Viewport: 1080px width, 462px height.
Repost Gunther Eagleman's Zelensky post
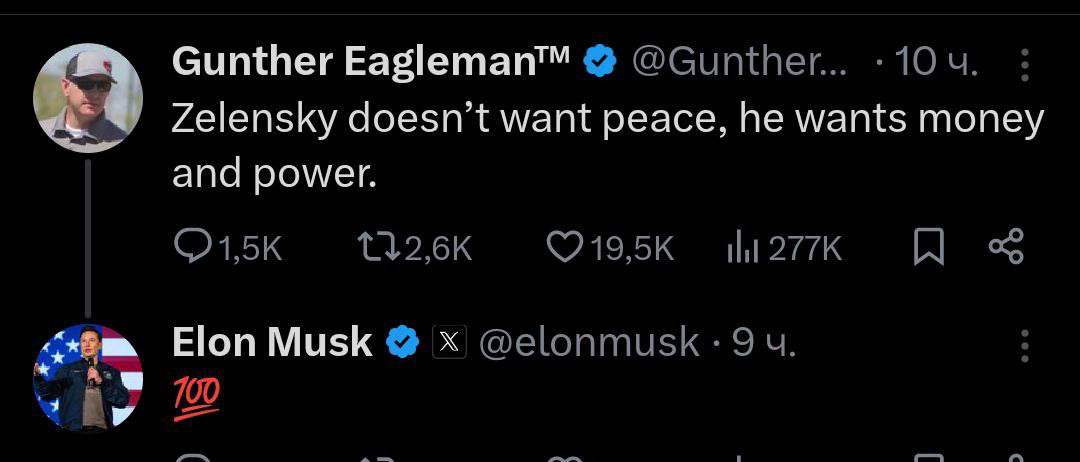click(374, 248)
